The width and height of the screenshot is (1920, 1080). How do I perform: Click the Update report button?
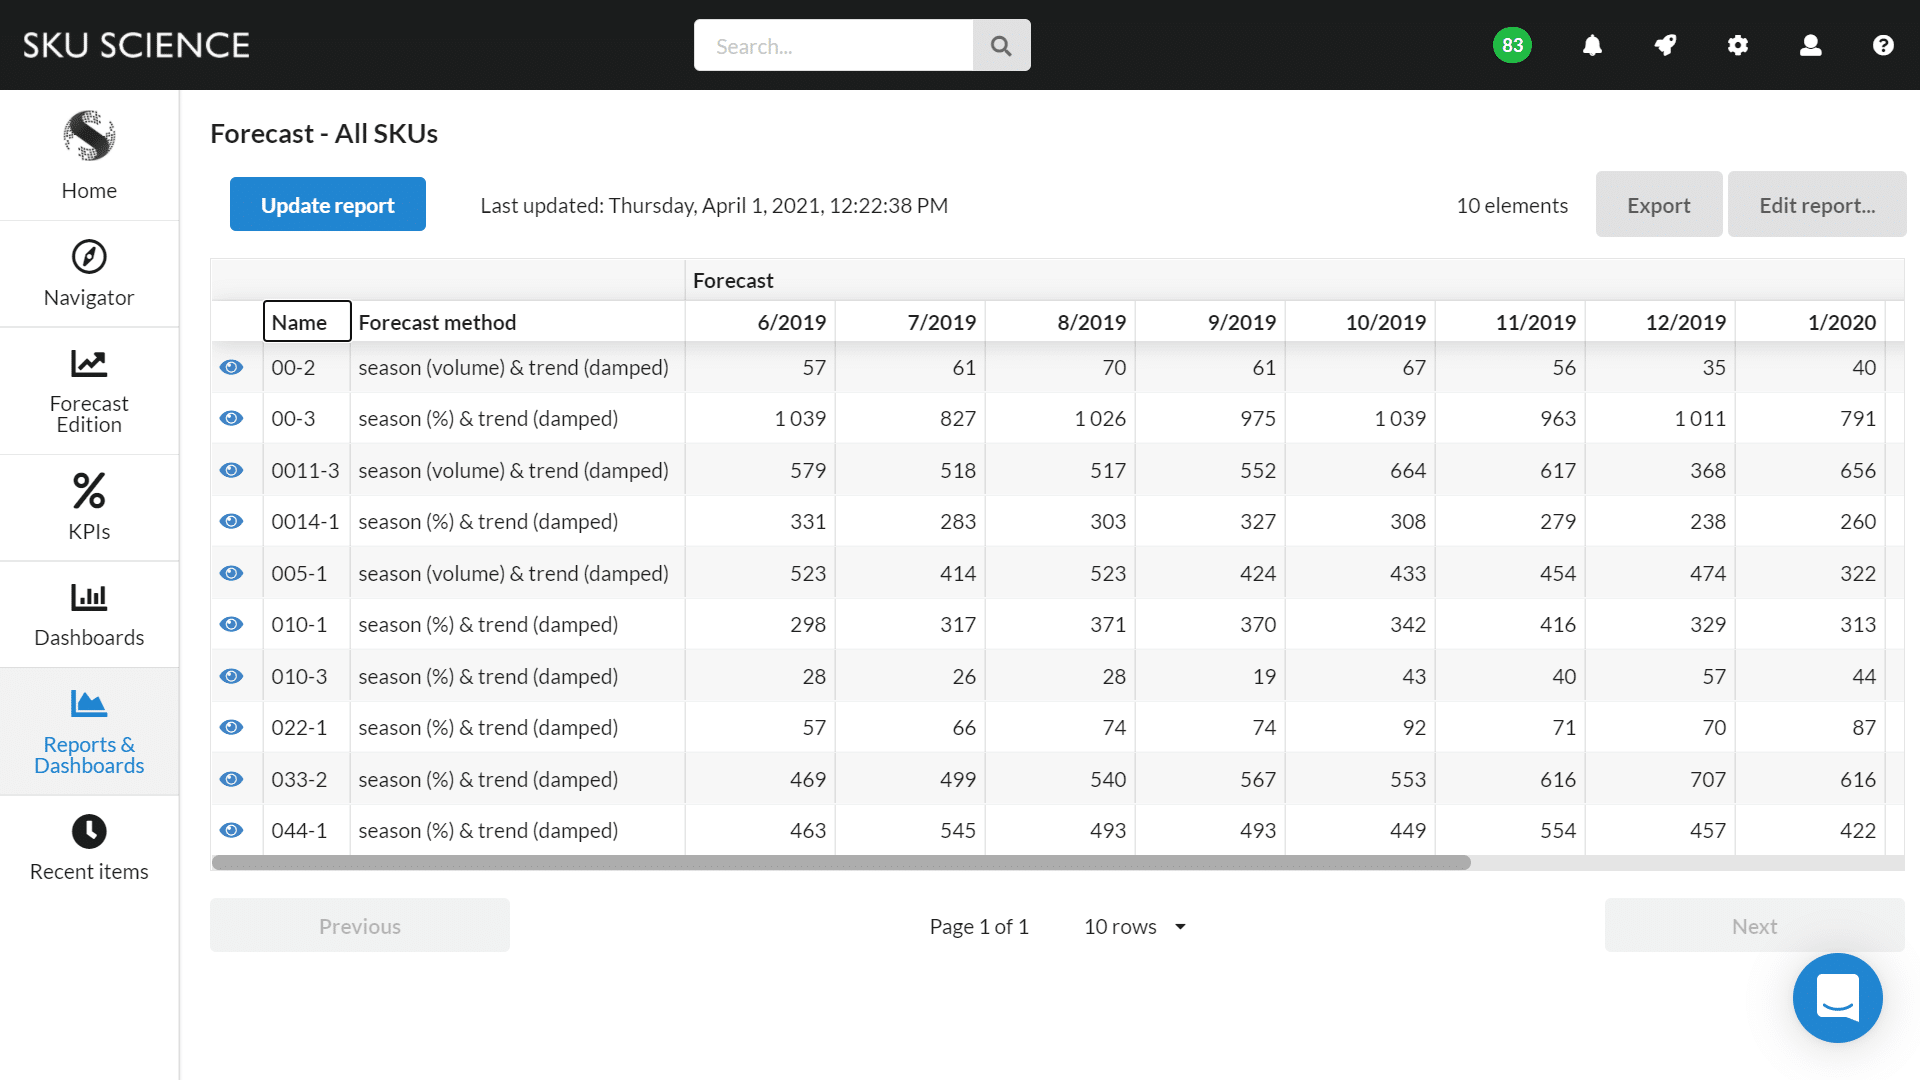(x=327, y=205)
